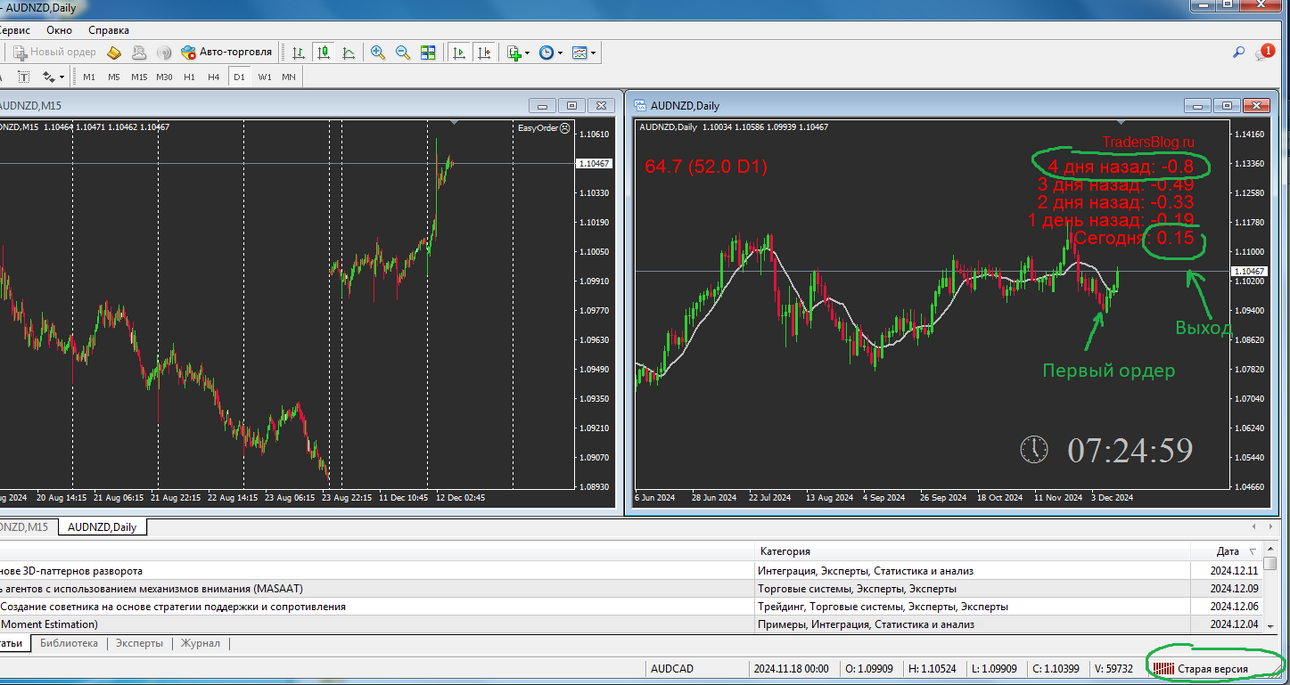Click the AUDCAD status bar entry
The height and width of the screenshot is (685, 1290).
[672, 668]
